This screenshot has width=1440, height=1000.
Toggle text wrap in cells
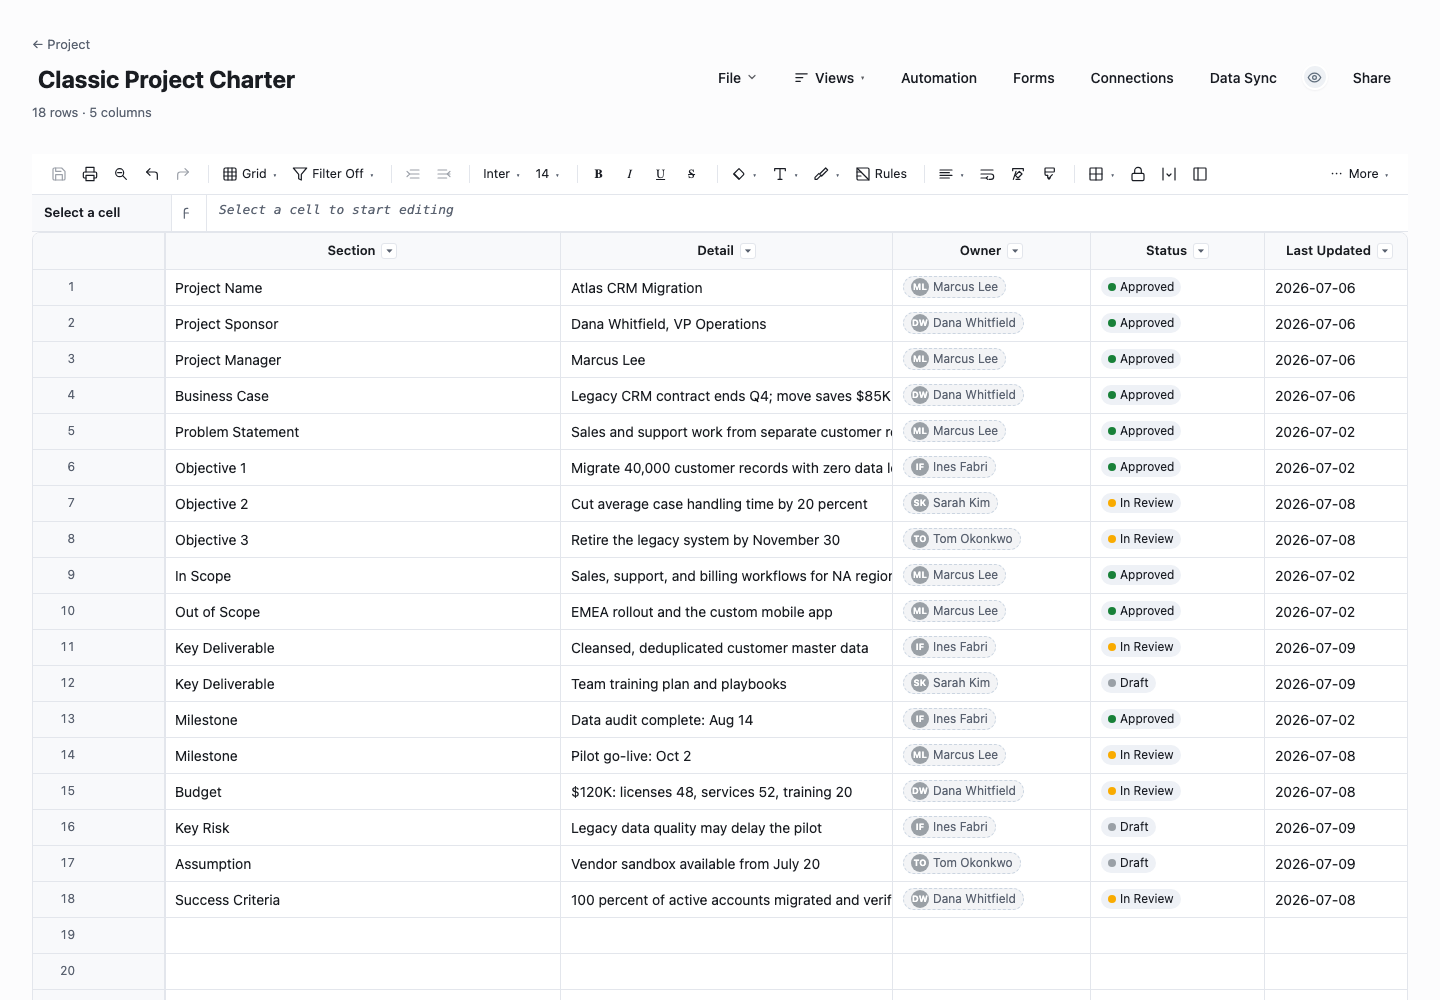(x=987, y=174)
